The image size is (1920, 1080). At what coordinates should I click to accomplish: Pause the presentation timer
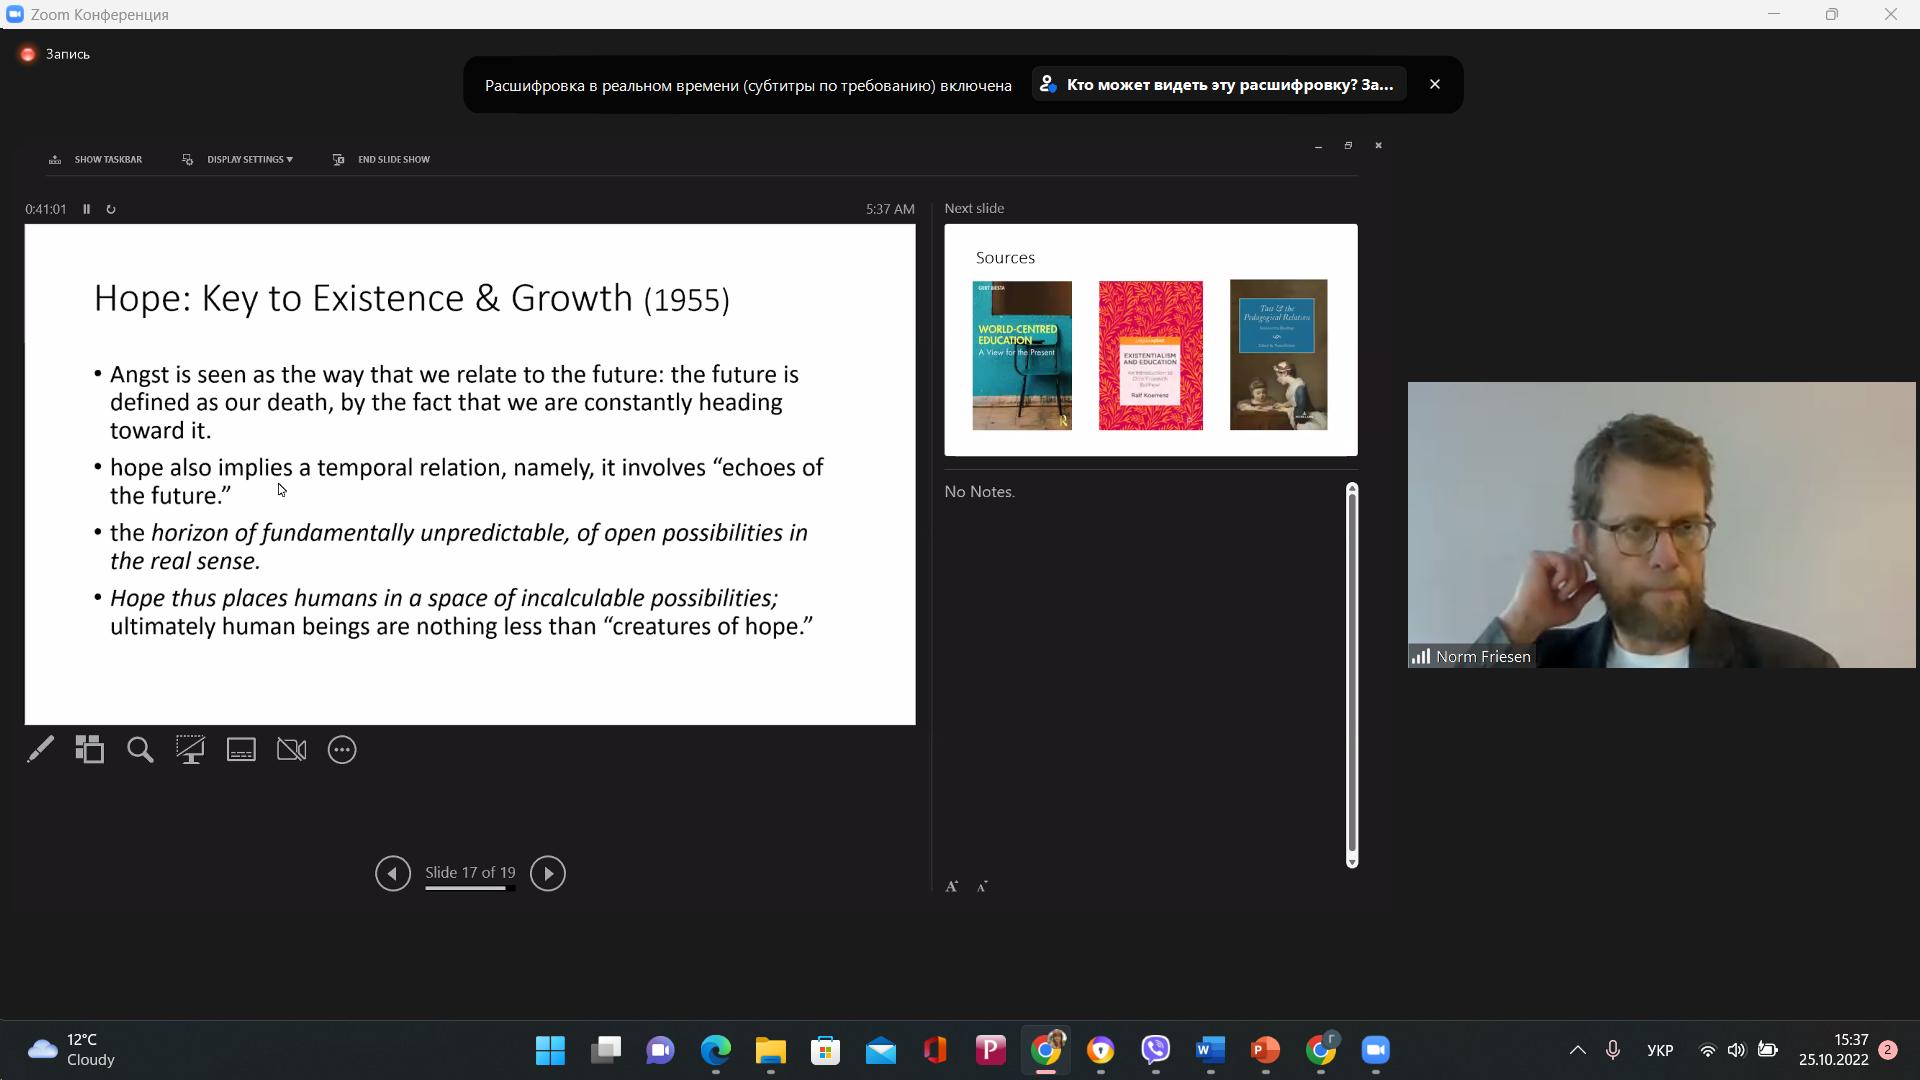pos(87,209)
